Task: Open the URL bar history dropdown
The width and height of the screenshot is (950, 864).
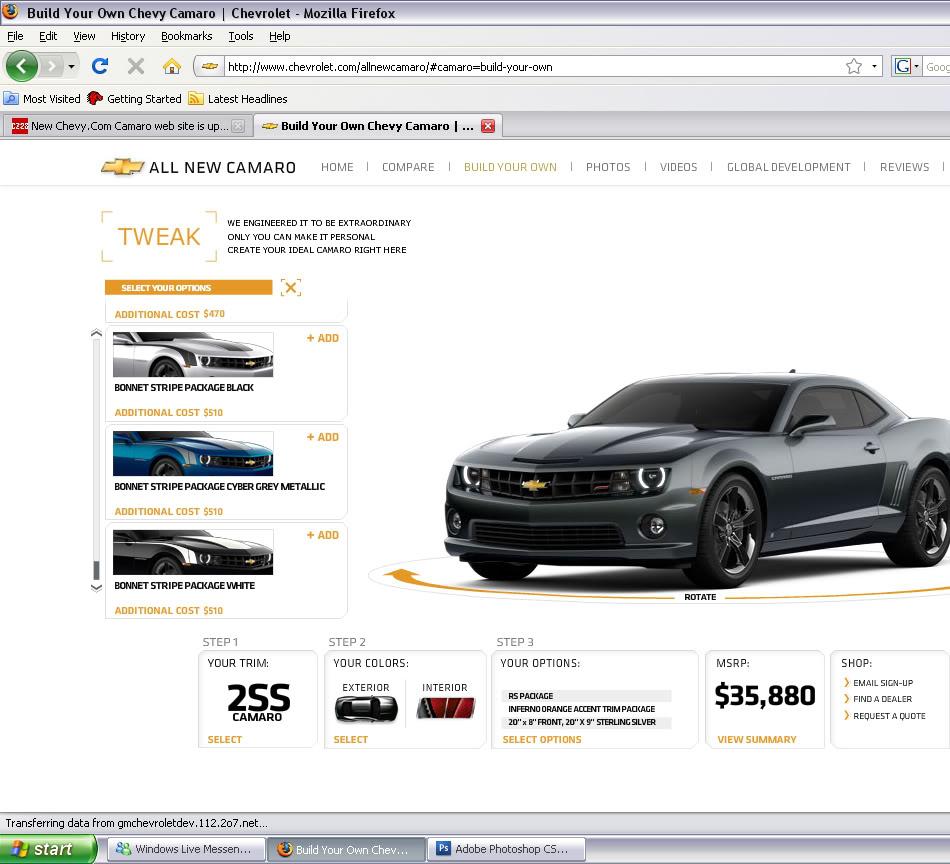Action: 874,66
